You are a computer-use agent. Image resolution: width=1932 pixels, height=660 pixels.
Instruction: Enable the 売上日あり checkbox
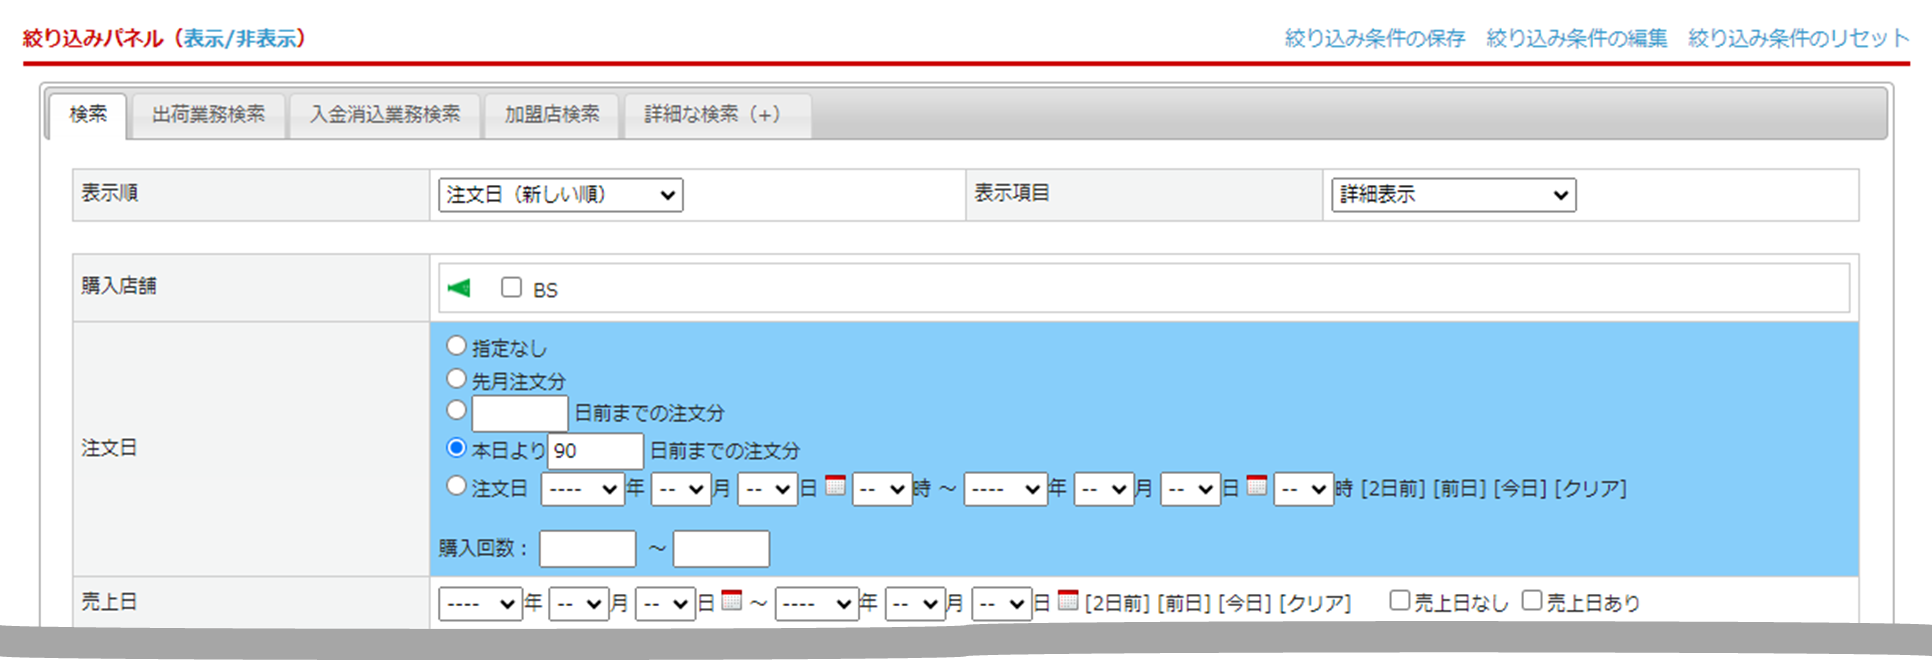pyautogui.click(x=1532, y=600)
